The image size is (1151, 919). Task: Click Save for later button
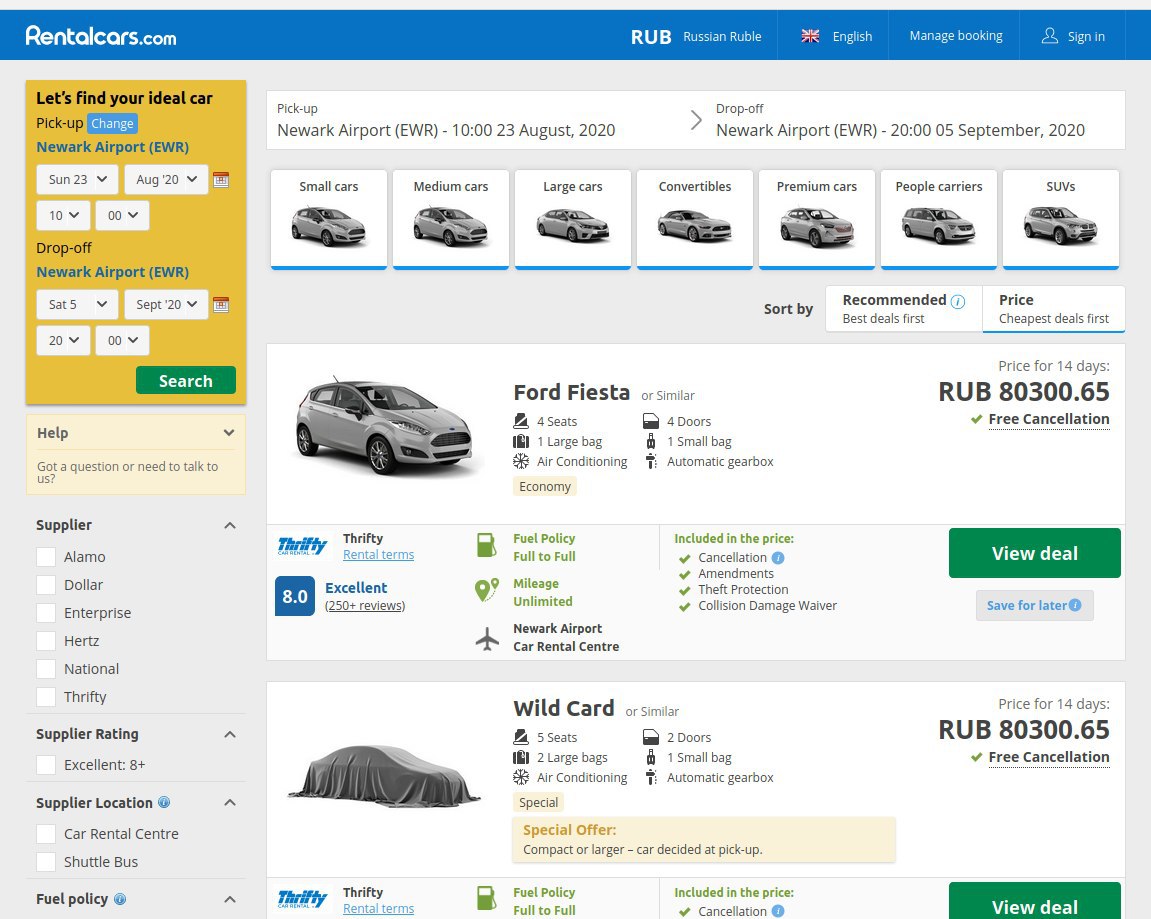(1034, 606)
